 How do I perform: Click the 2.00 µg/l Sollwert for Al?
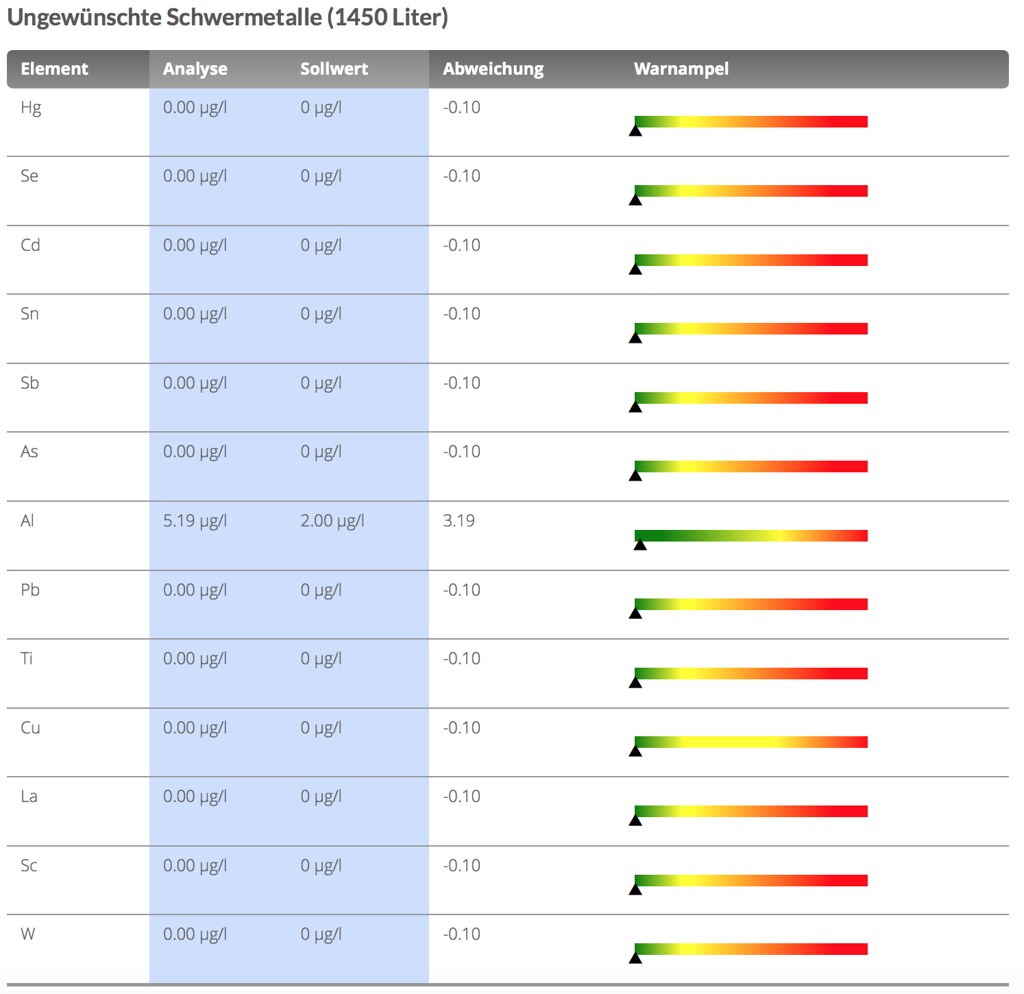click(x=332, y=522)
